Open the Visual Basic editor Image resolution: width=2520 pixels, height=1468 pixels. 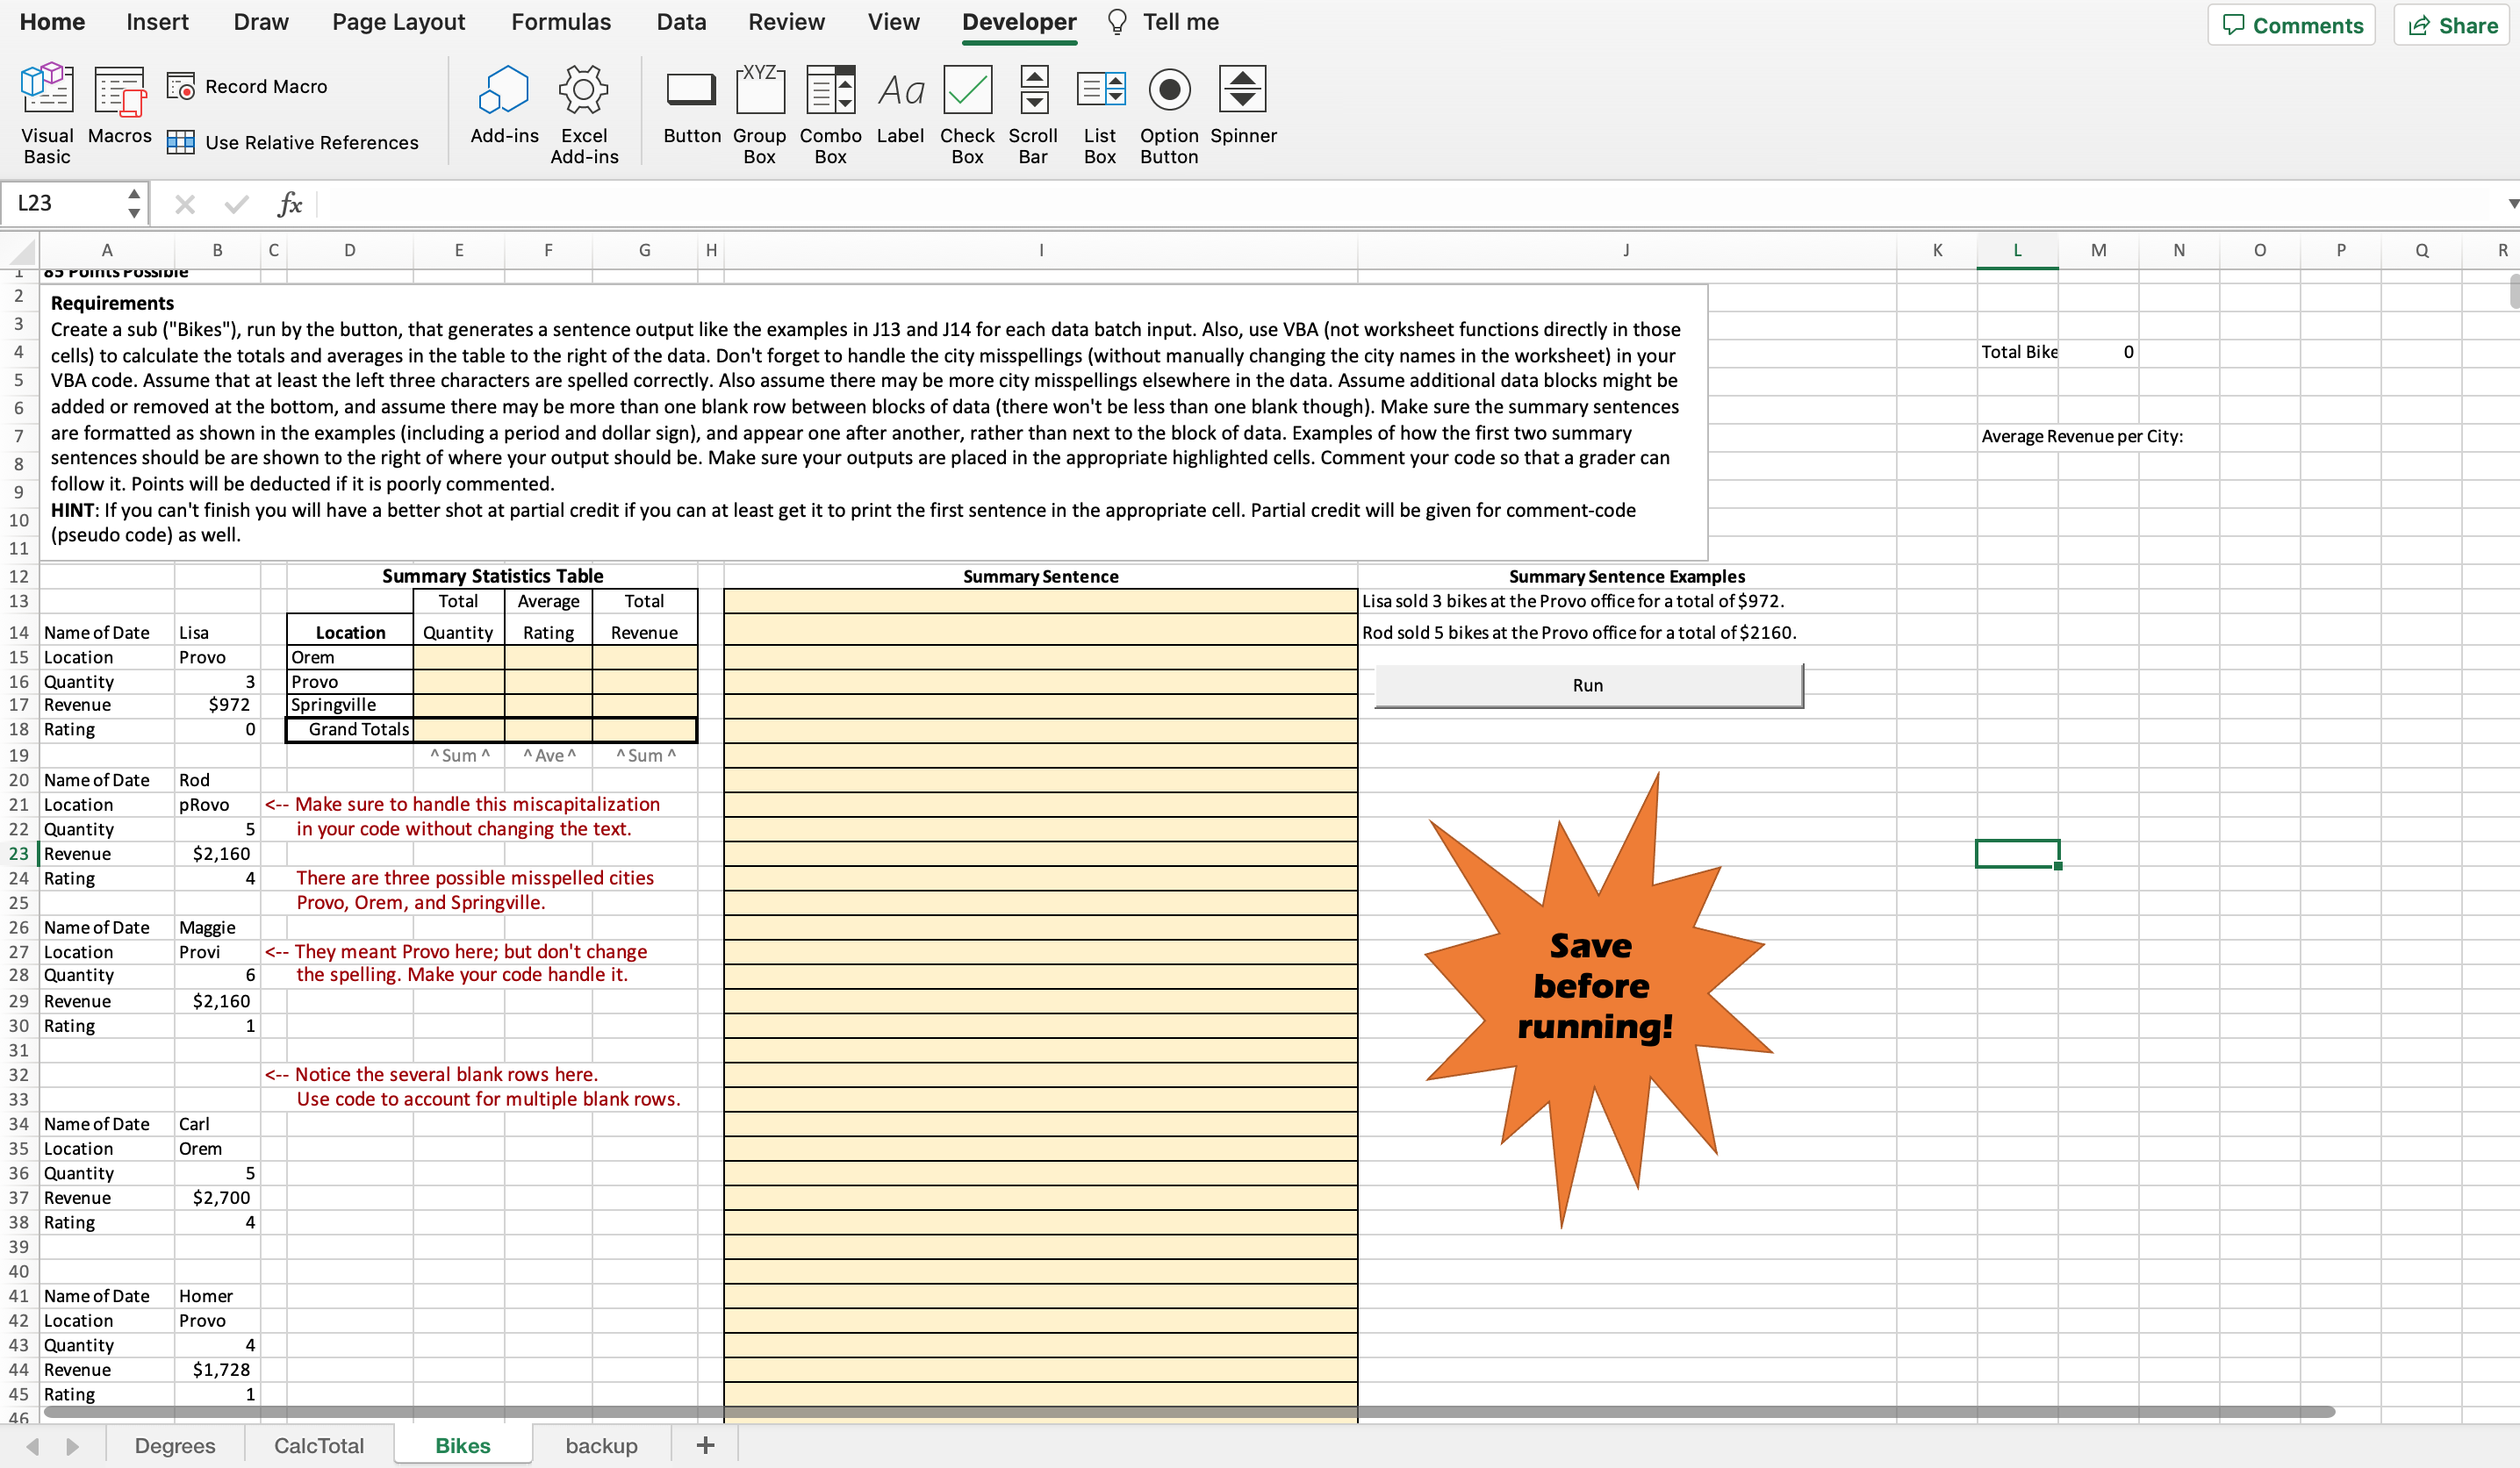46,110
